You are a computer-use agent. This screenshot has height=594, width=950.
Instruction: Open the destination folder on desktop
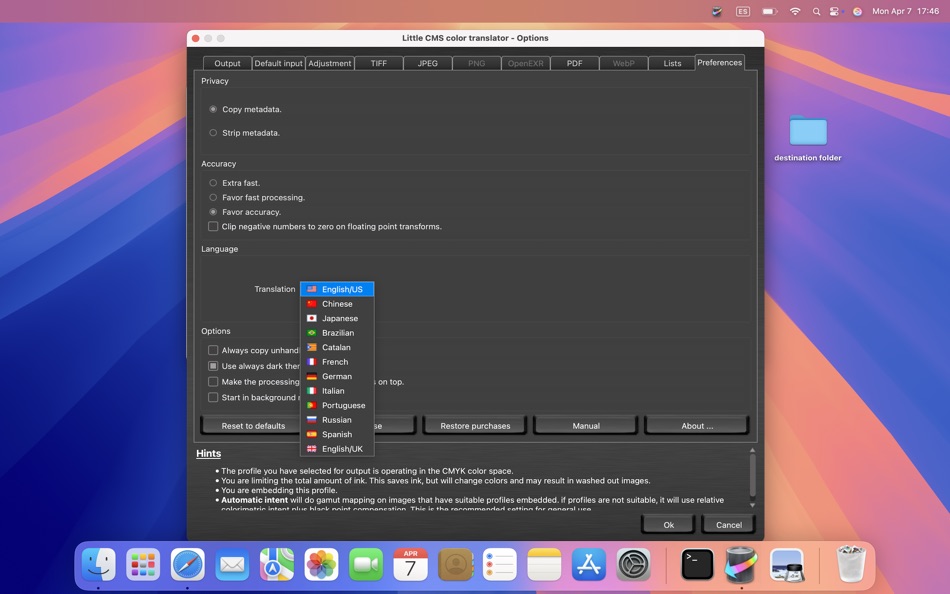(808, 138)
